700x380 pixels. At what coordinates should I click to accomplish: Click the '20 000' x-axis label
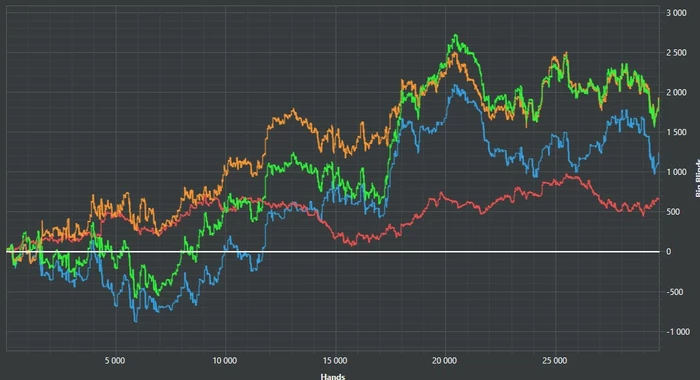444,361
